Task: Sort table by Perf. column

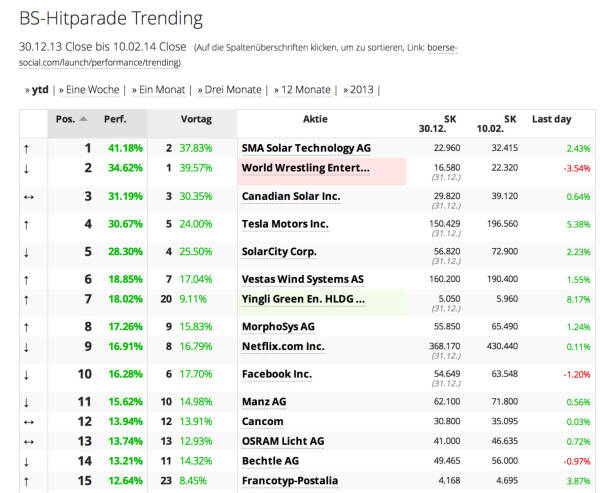Action: click(x=115, y=119)
